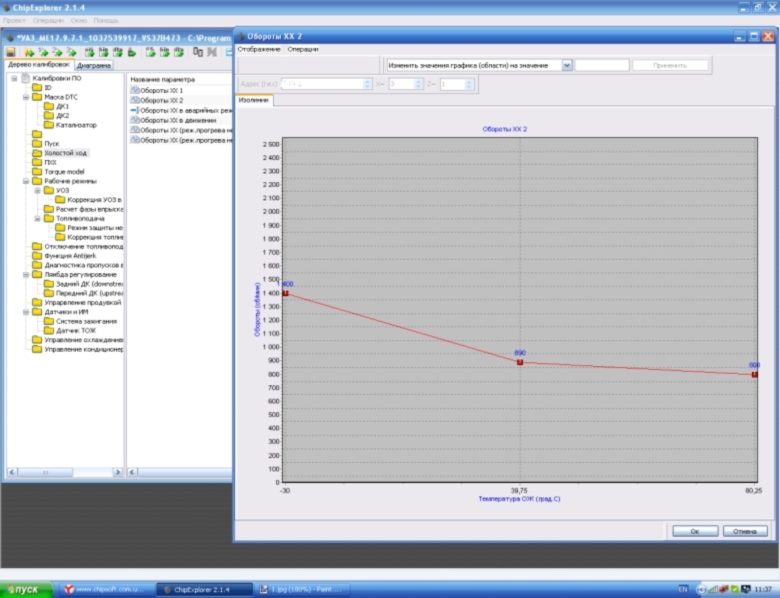Click the Калибровки ПО root document icon
The height and width of the screenshot is (598, 780).
[25, 78]
